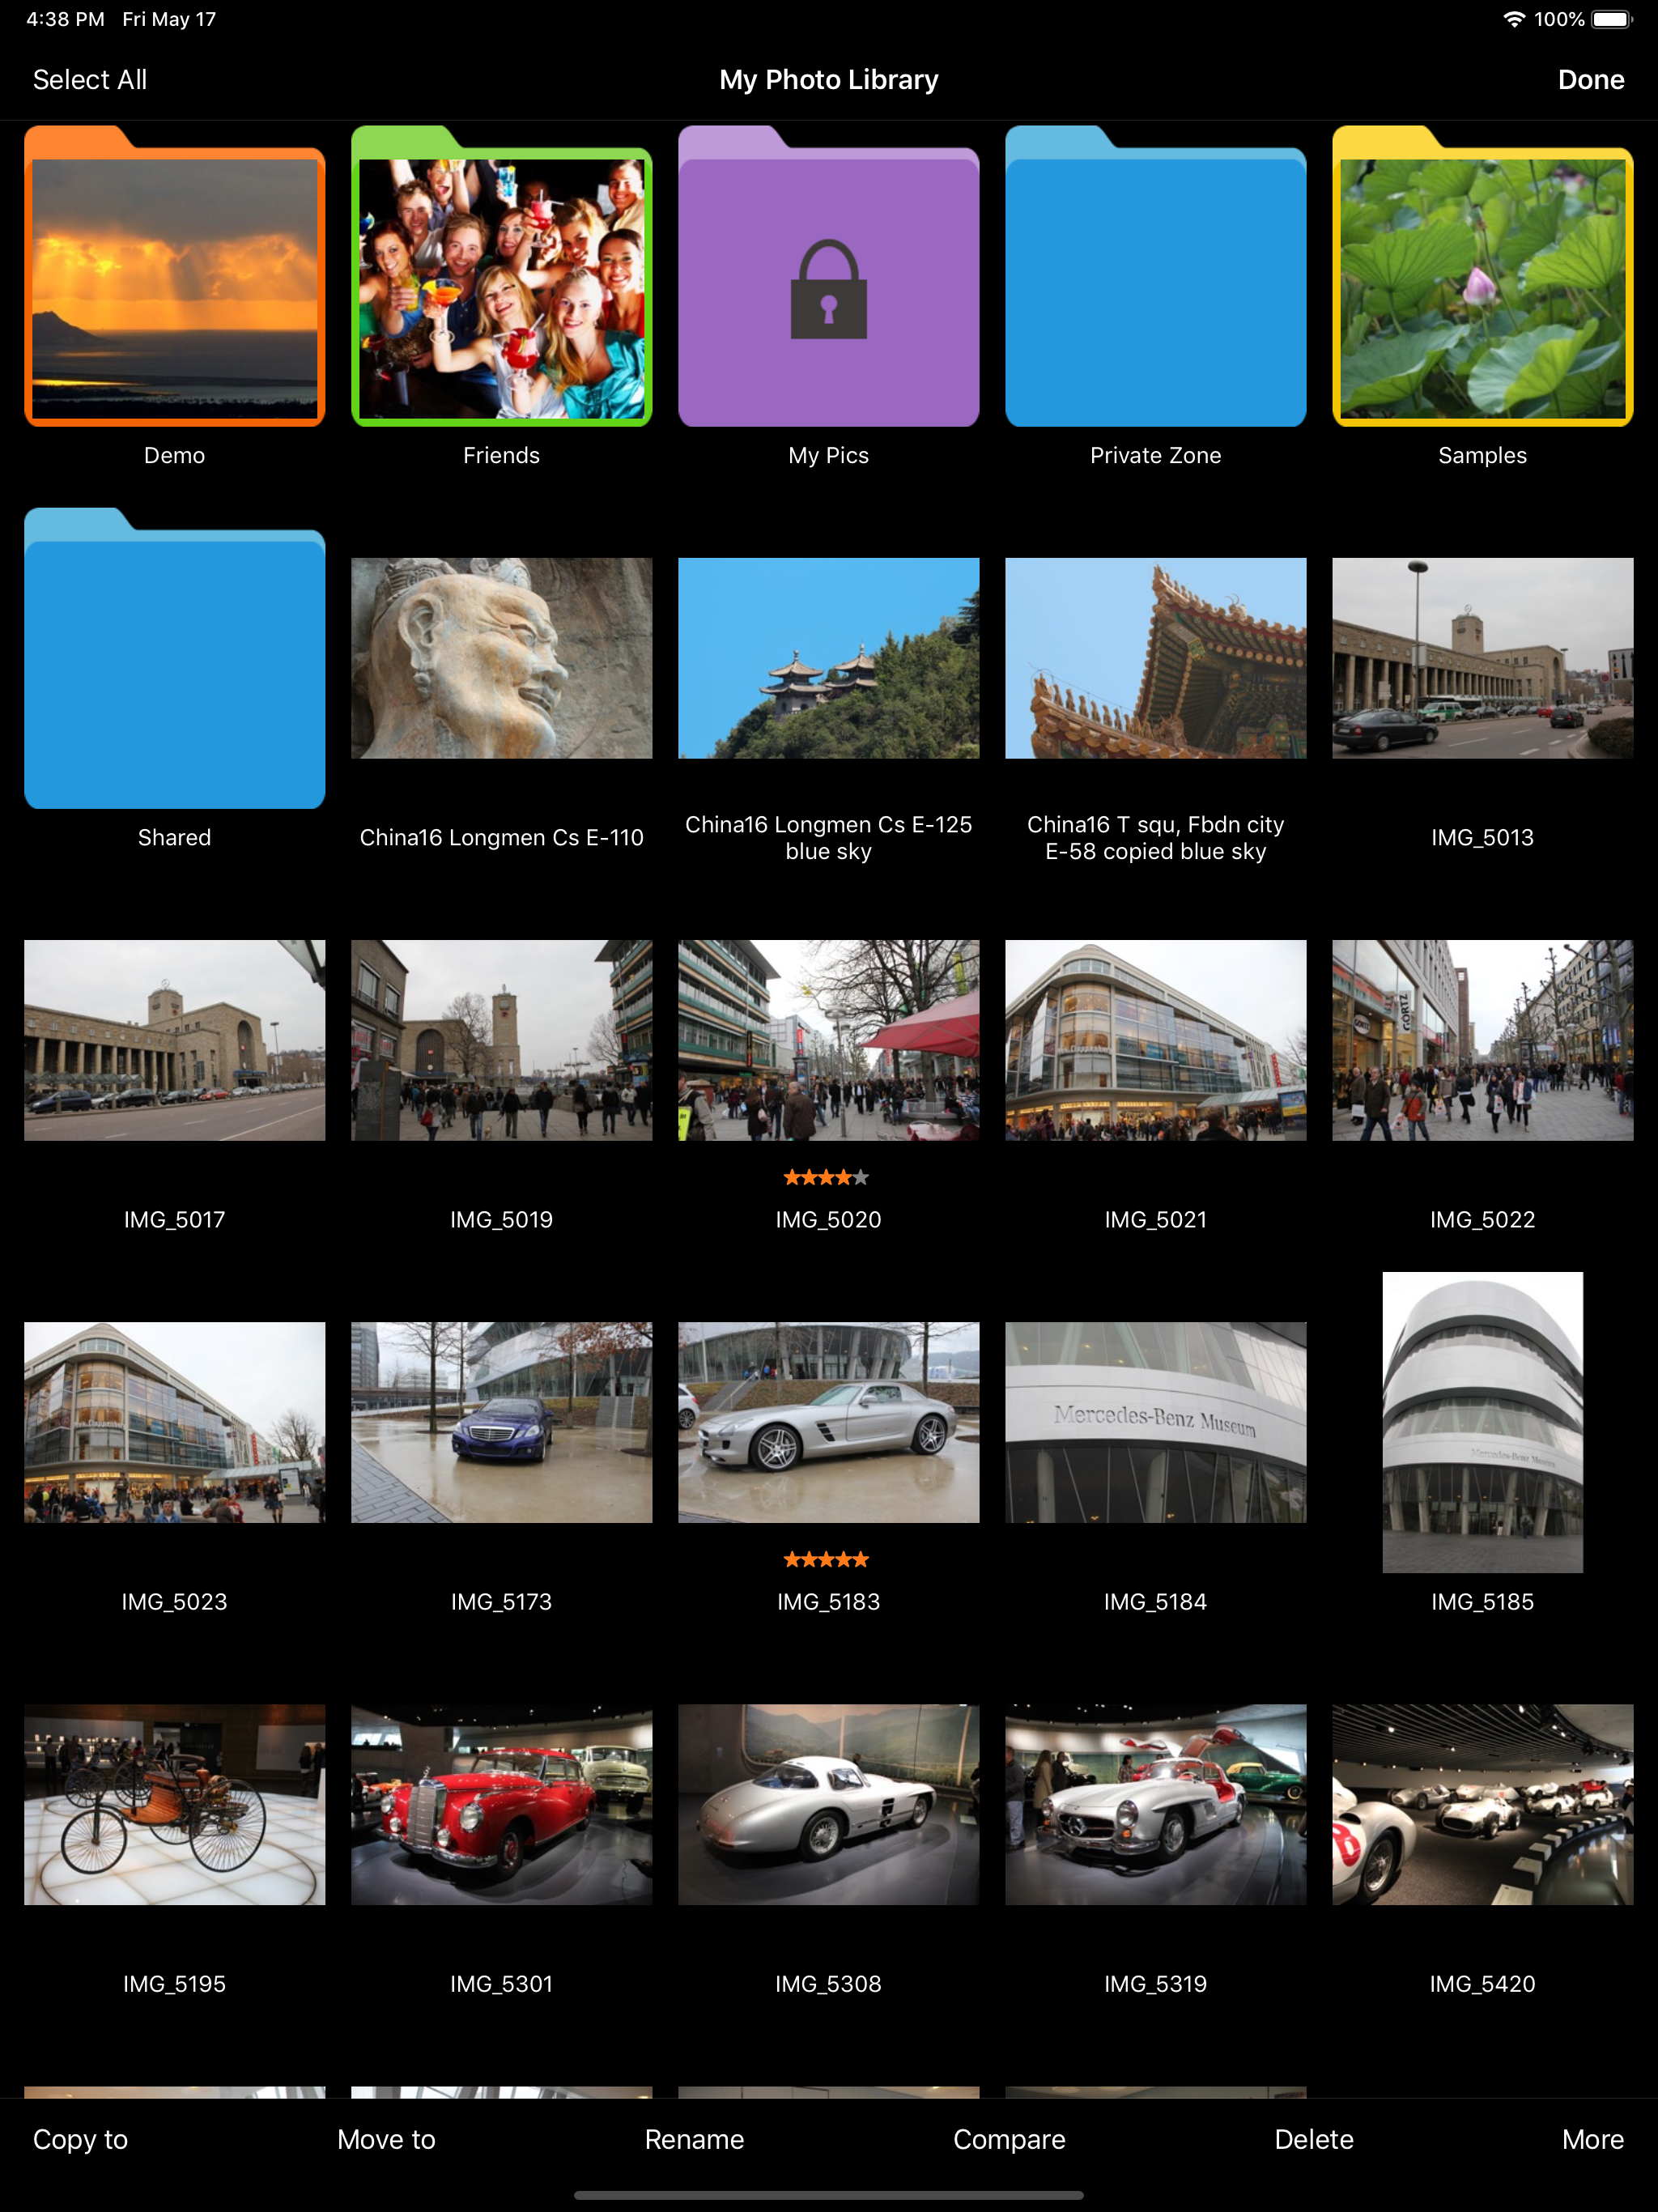Pick the red Mercedes photo IMG_5301
Viewport: 1658px width, 2212px height.
click(501, 1804)
